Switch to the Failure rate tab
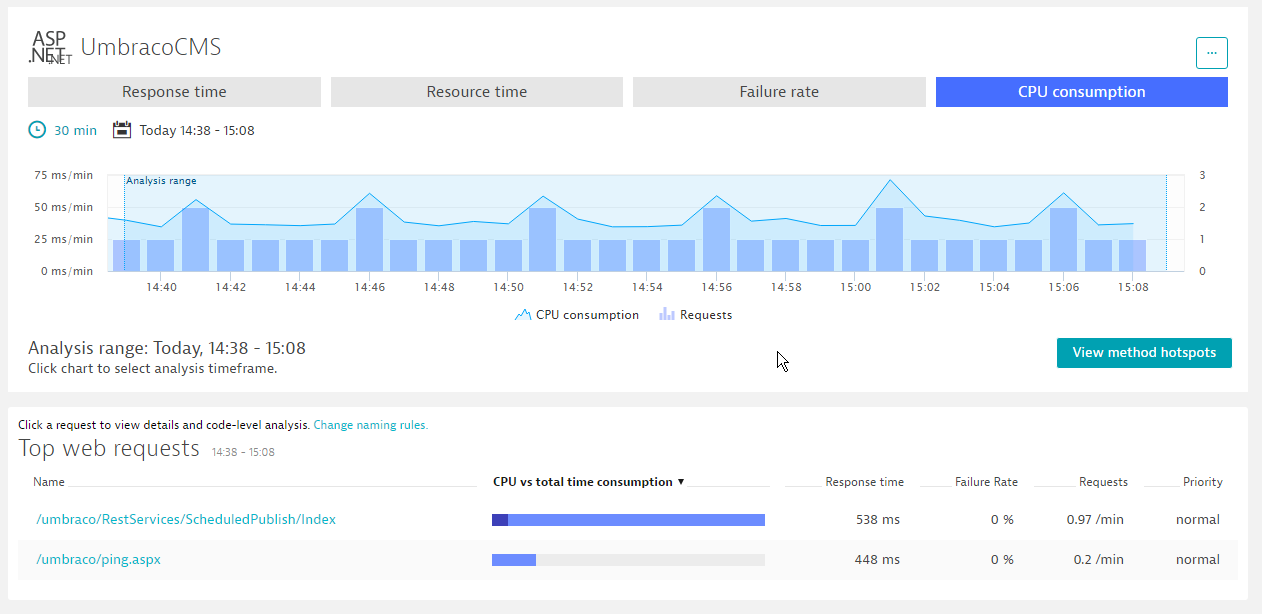 point(779,92)
